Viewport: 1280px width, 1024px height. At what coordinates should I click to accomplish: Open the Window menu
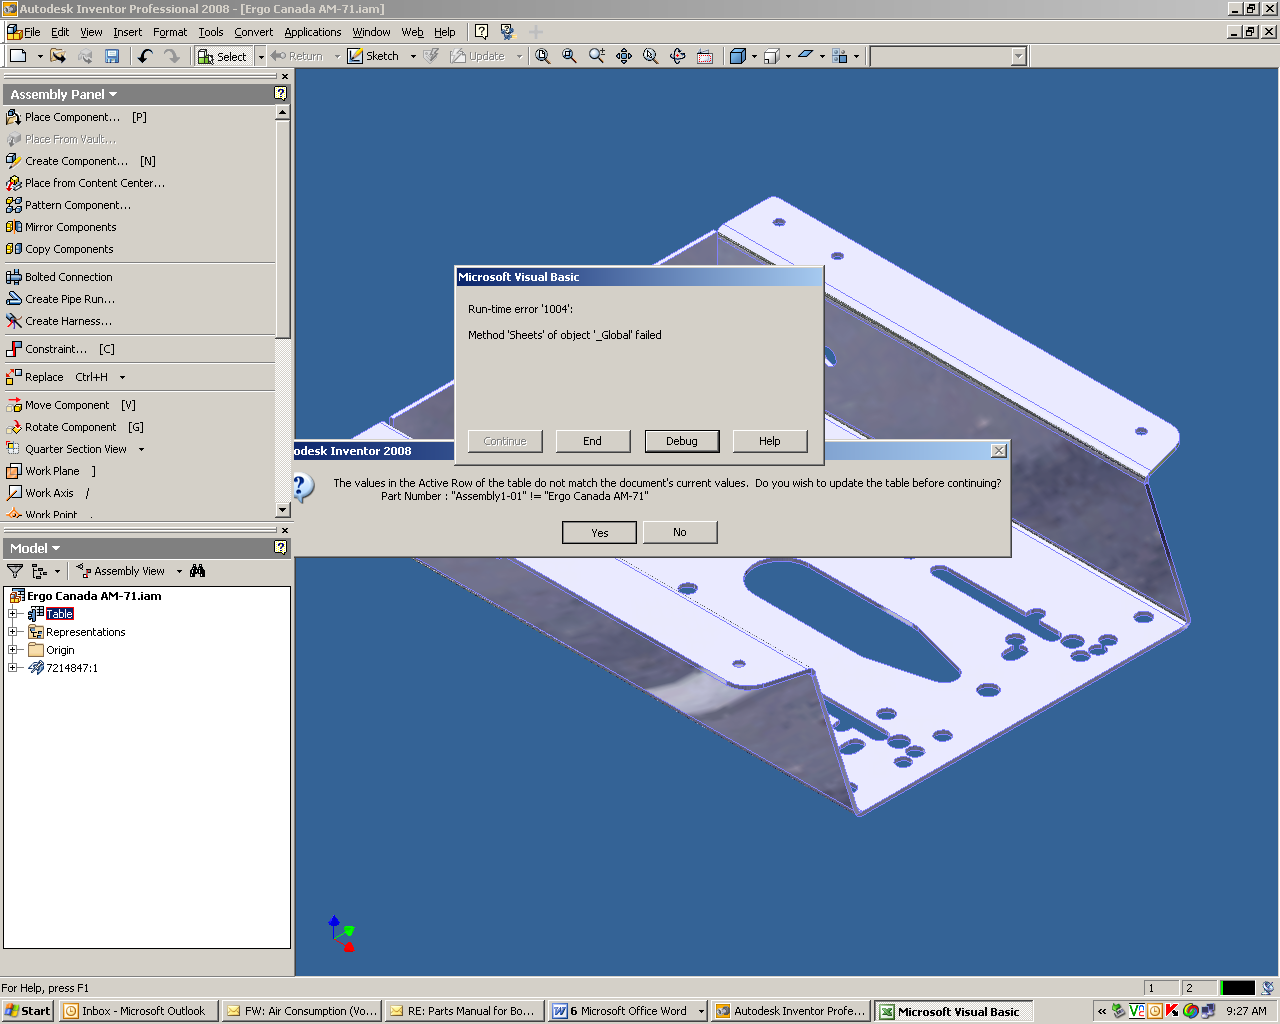point(371,32)
